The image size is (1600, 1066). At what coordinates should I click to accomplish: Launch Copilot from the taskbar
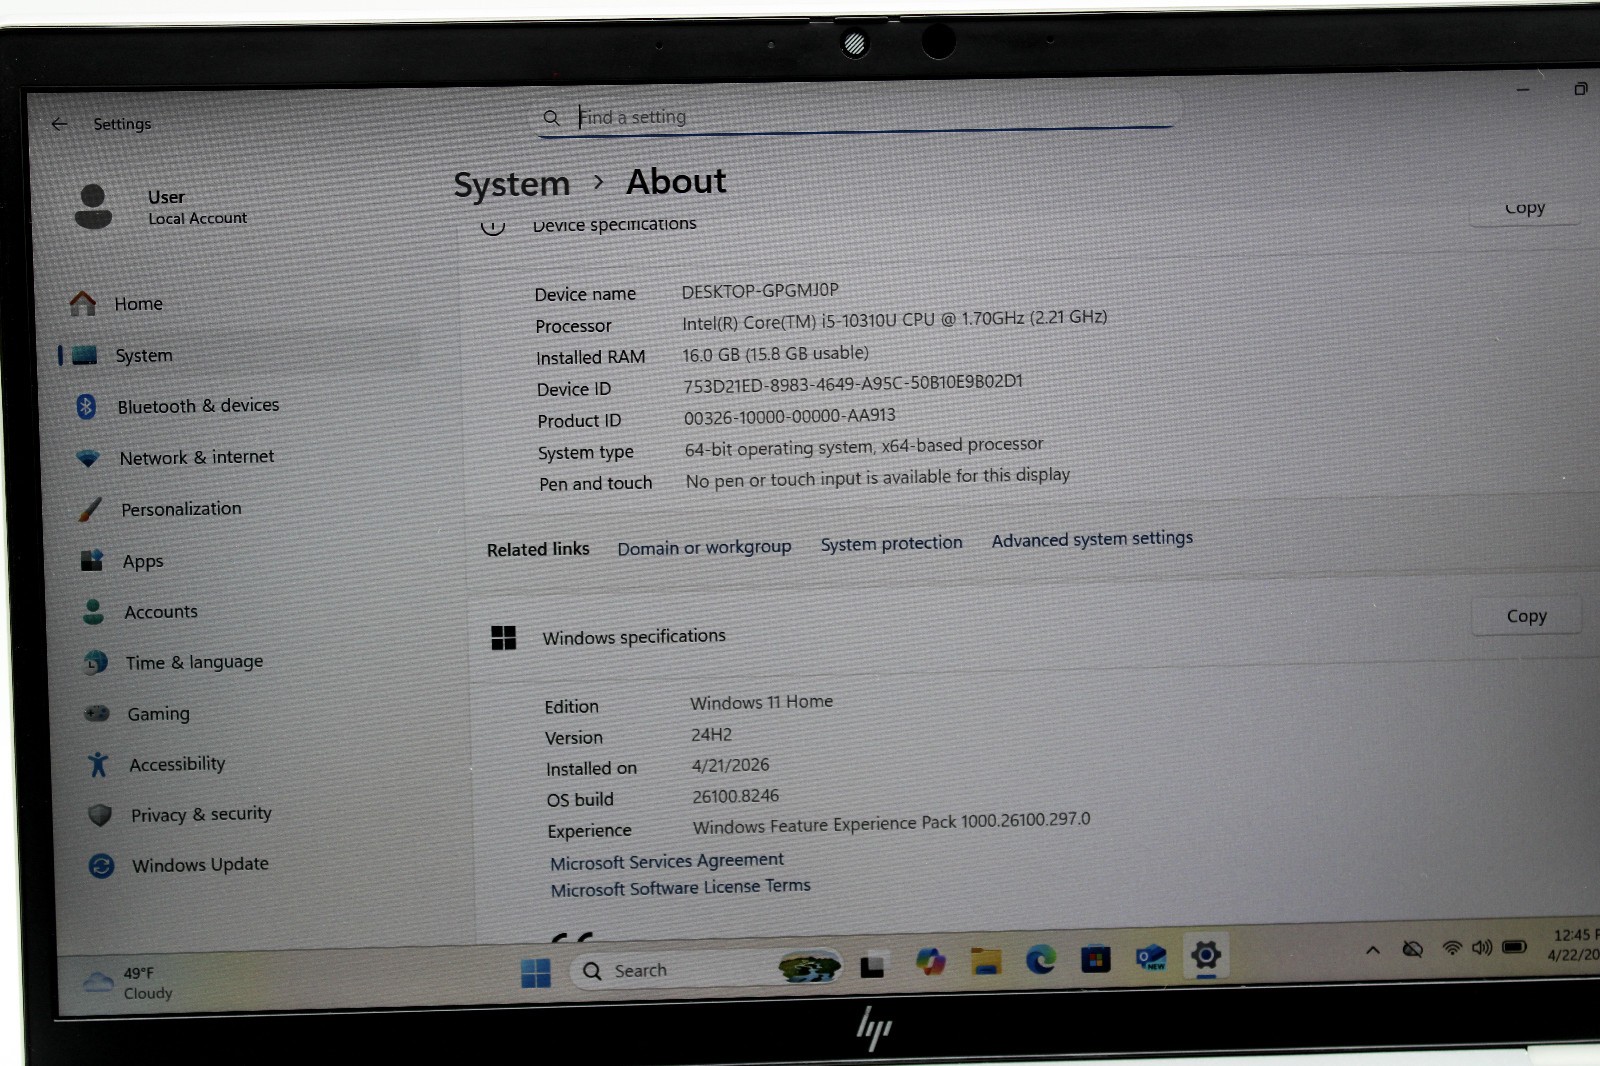pos(930,962)
